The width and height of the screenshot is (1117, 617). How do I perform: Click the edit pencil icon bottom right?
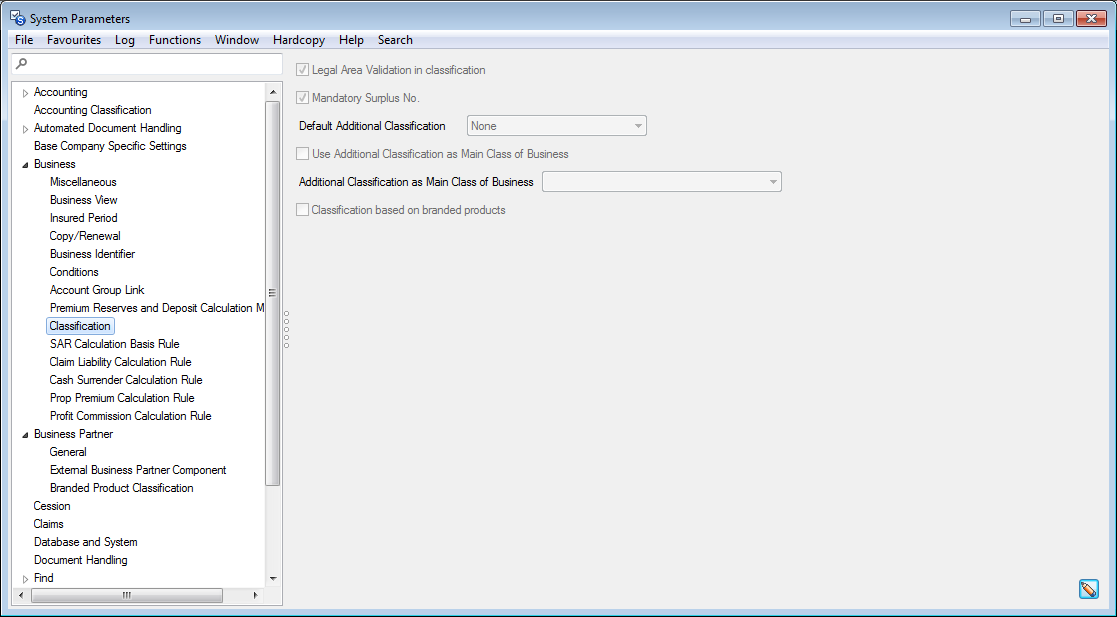(1089, 589)
